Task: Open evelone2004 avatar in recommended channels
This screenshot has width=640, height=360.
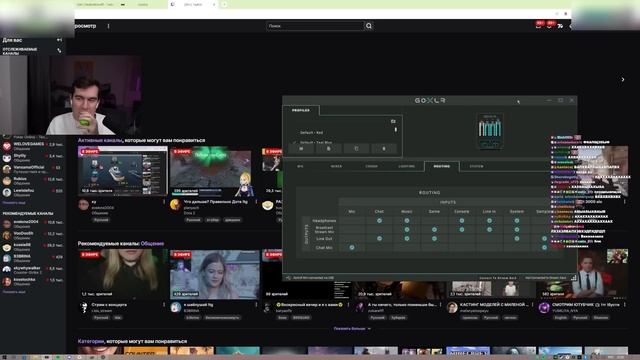Action: pyautogui.click(x=7, y=224)
